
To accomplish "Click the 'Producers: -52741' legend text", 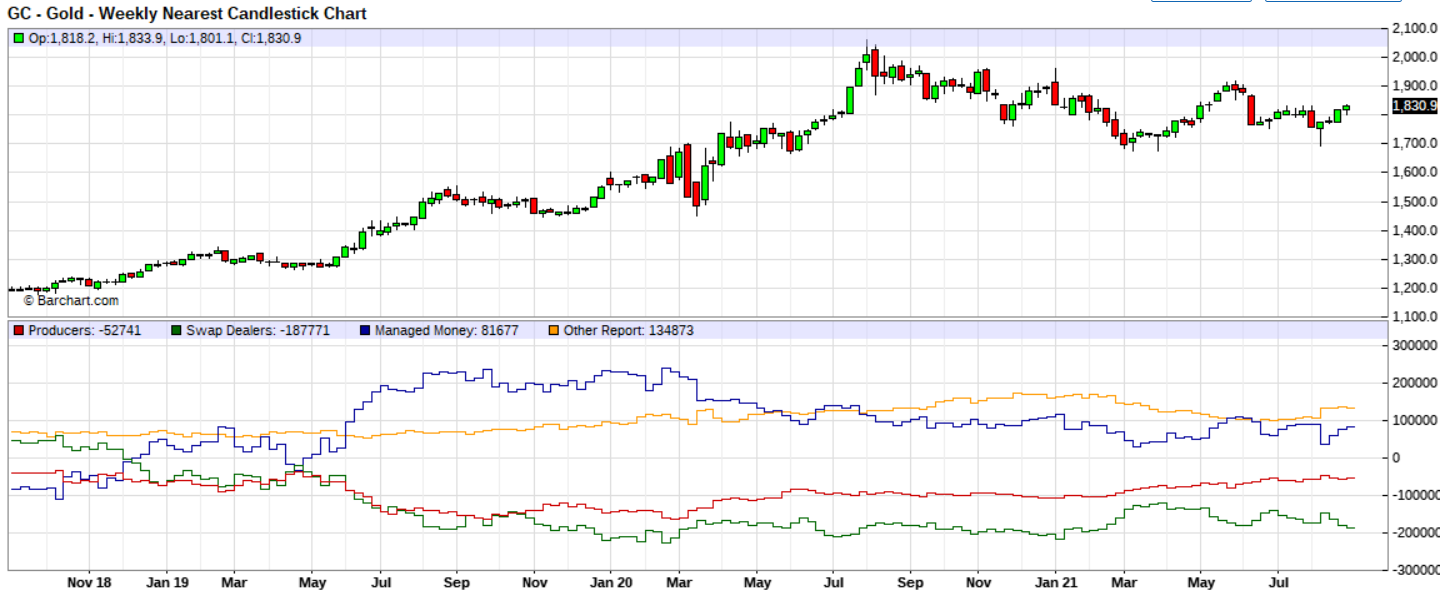I will click(85, 330).
